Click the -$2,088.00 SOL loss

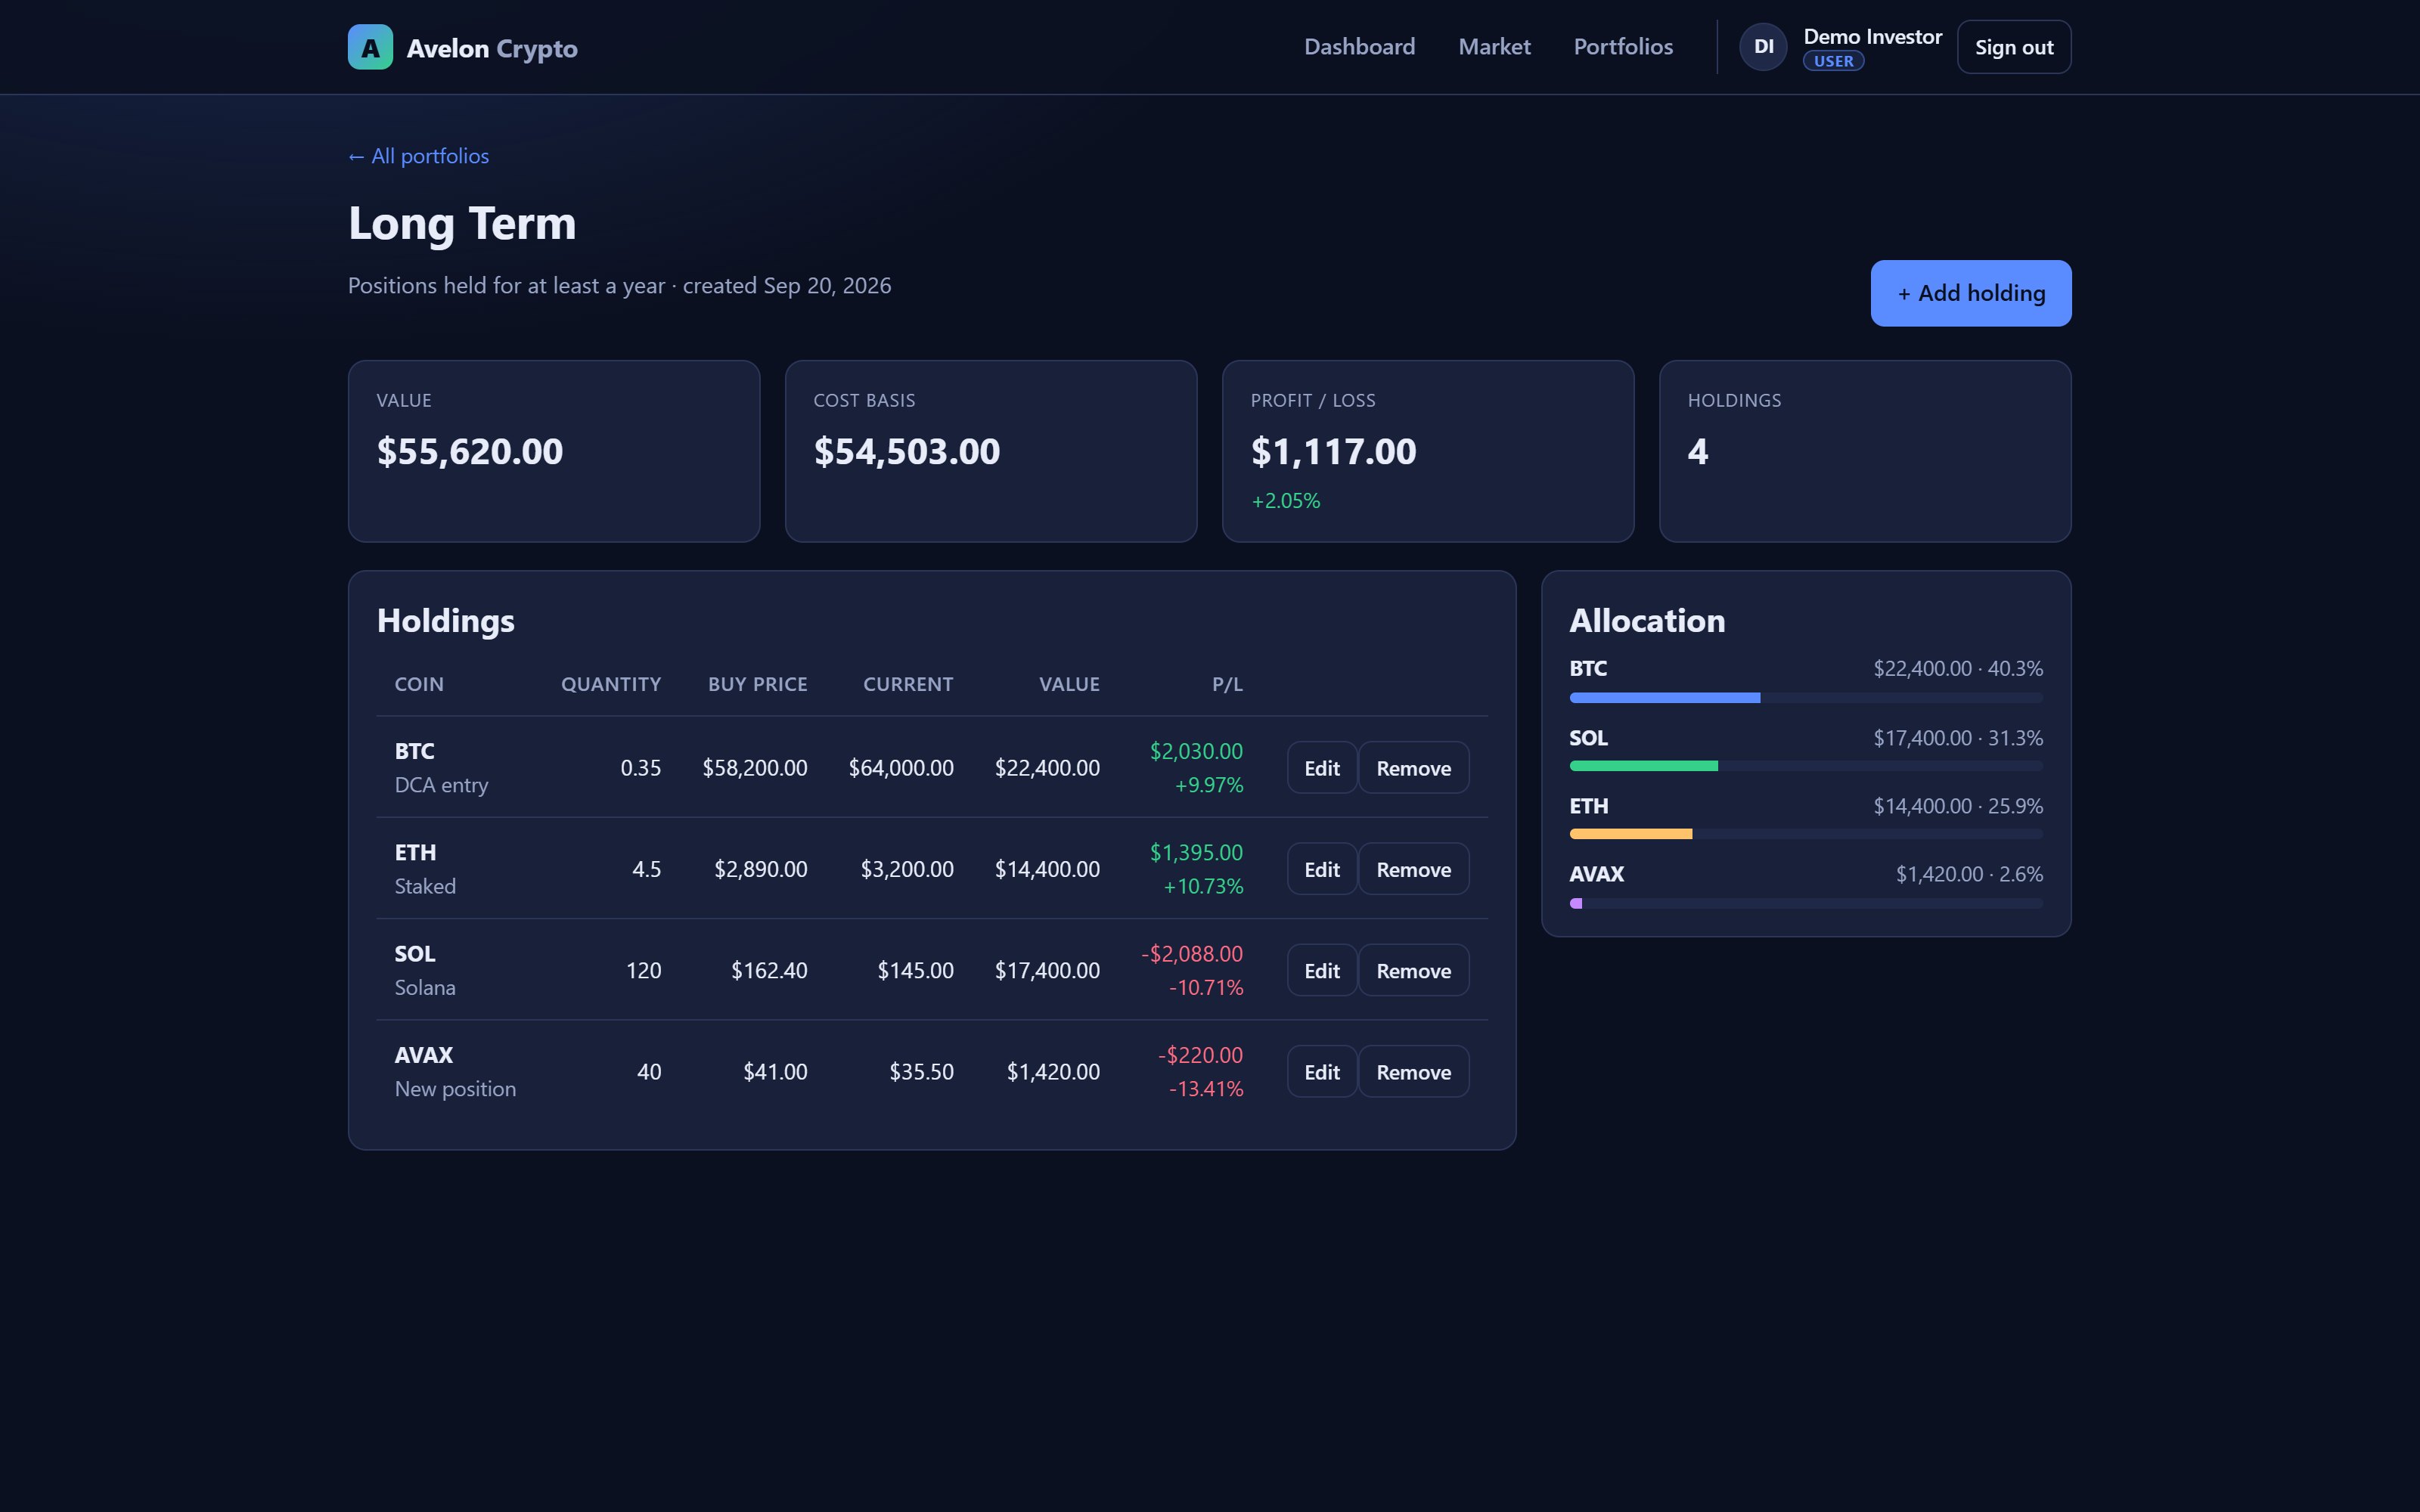pos(1192,954)
